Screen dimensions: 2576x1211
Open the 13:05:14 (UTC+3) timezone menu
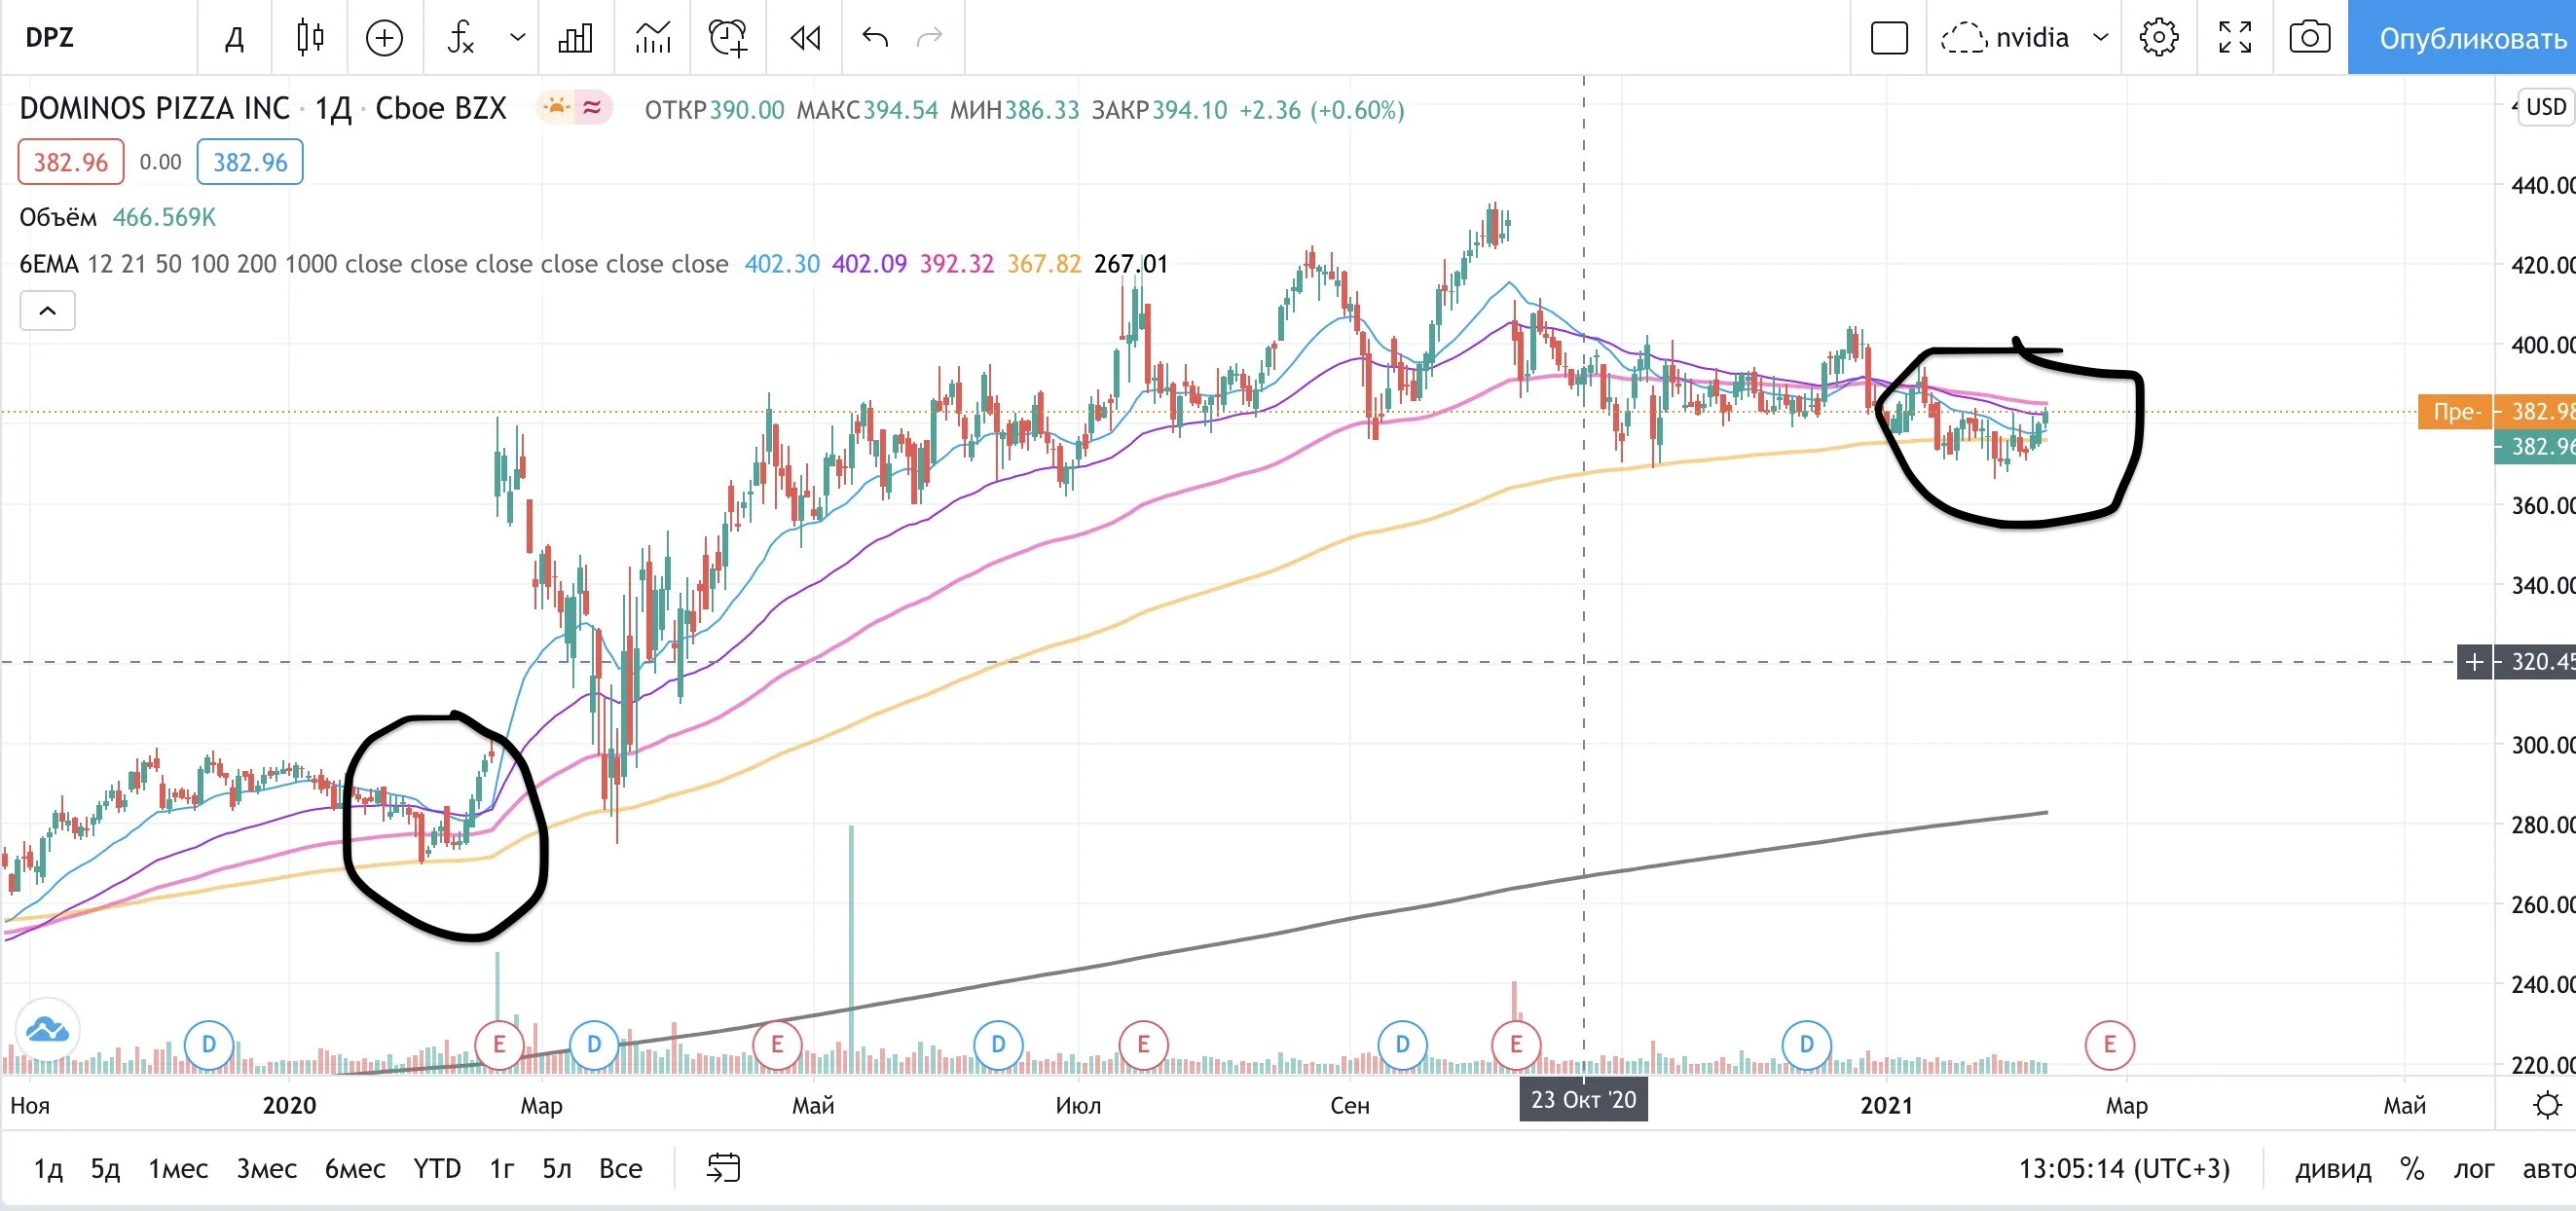(x=2124, y=1168)
